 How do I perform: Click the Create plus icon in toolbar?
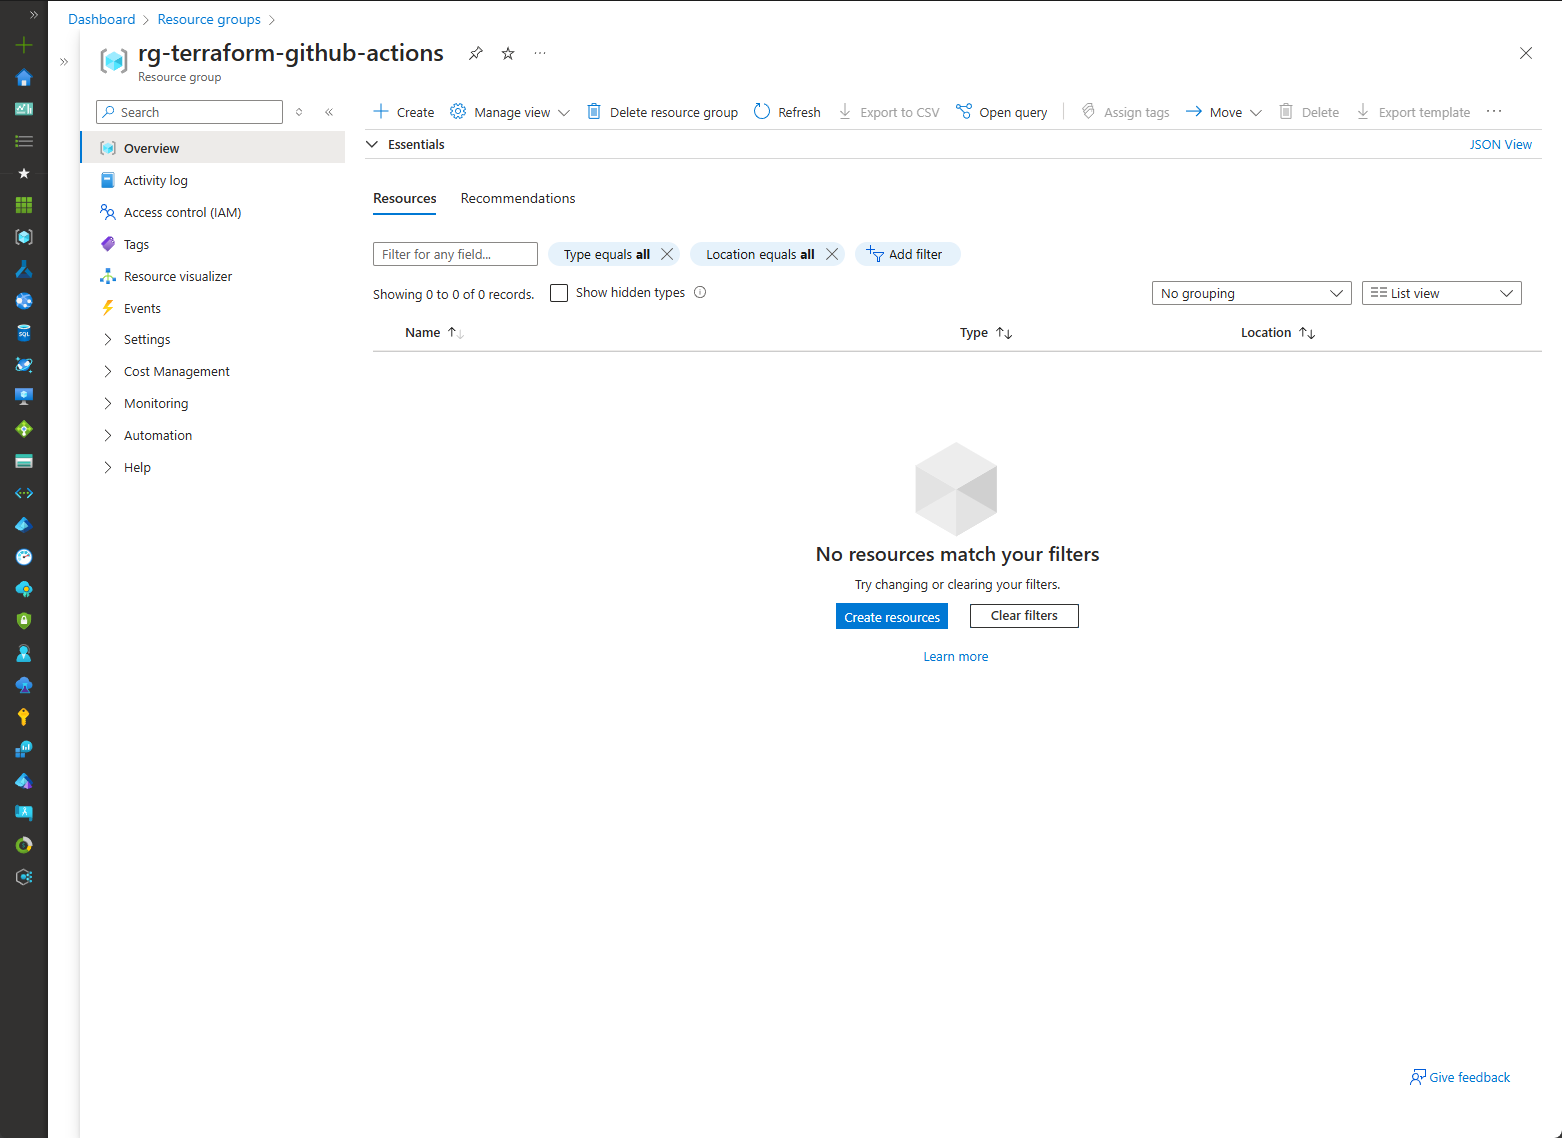tap(381, 112)
